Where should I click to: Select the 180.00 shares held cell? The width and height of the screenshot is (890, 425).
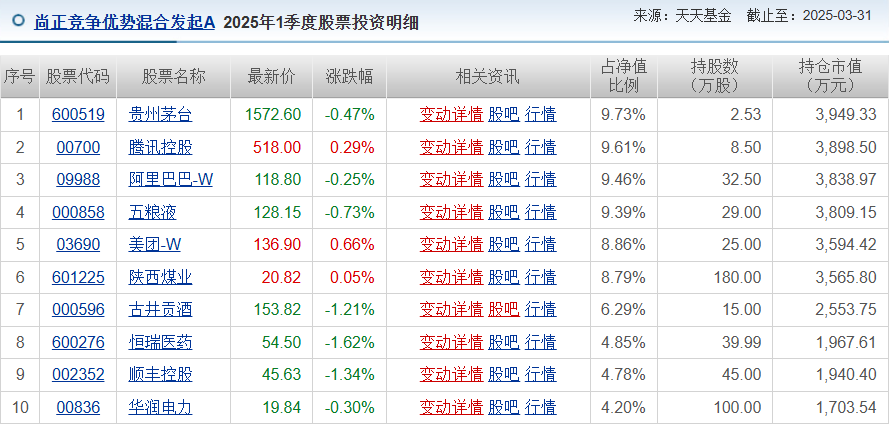715,277
